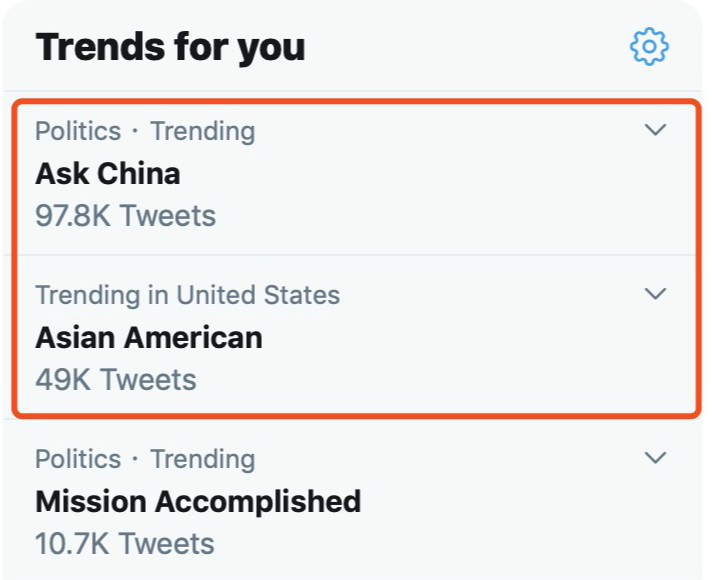View the Asian American trend title
Image resolution: width=712 pixels, height=580 pixels.
click(149, 338)
